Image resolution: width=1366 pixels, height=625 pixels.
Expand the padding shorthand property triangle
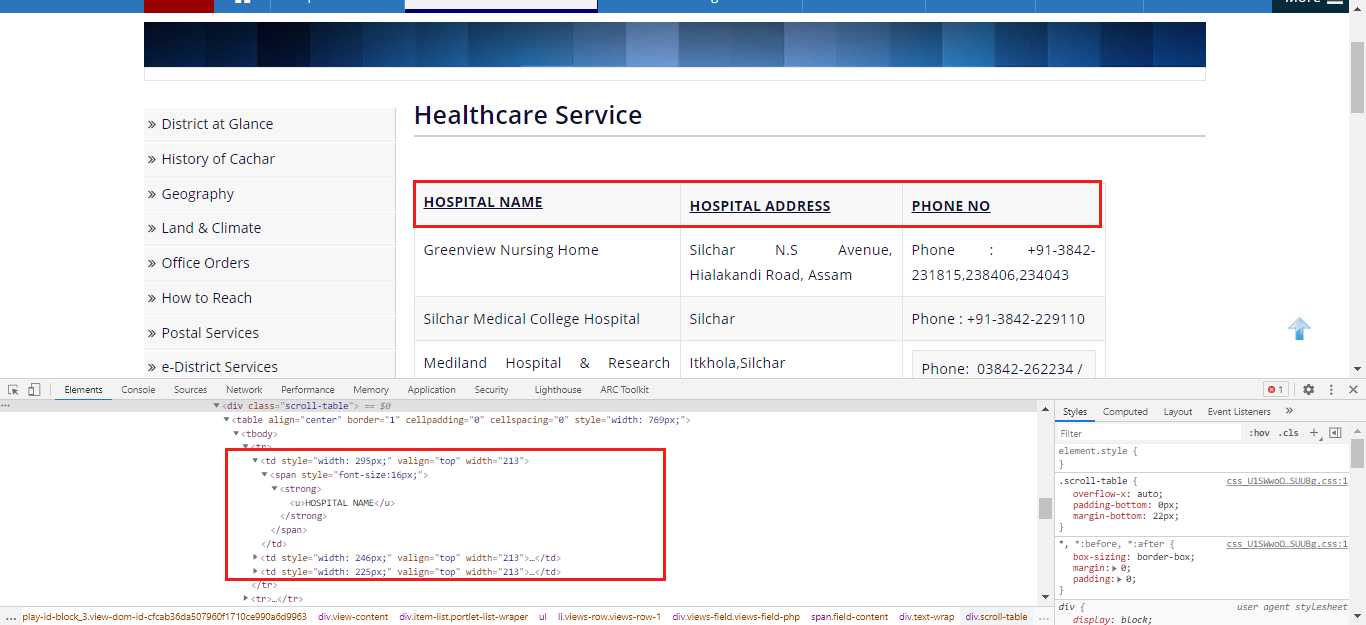(x=1120, y=579)
